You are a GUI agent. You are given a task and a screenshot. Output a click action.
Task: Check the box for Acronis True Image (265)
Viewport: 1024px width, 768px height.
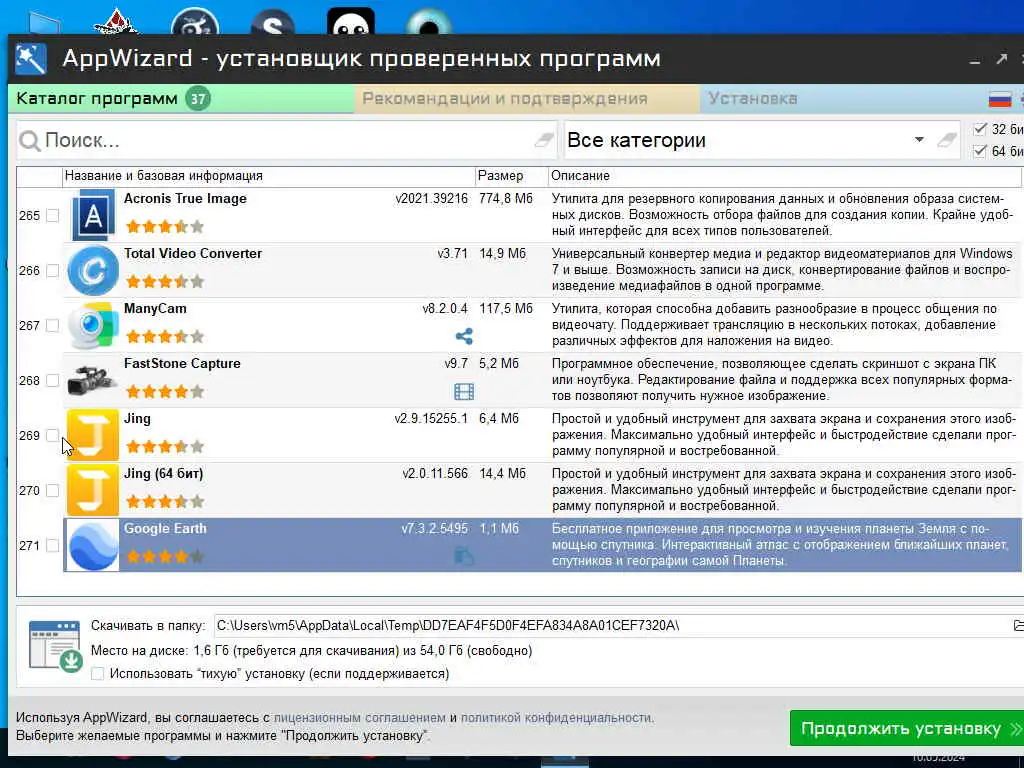point(53,216)
